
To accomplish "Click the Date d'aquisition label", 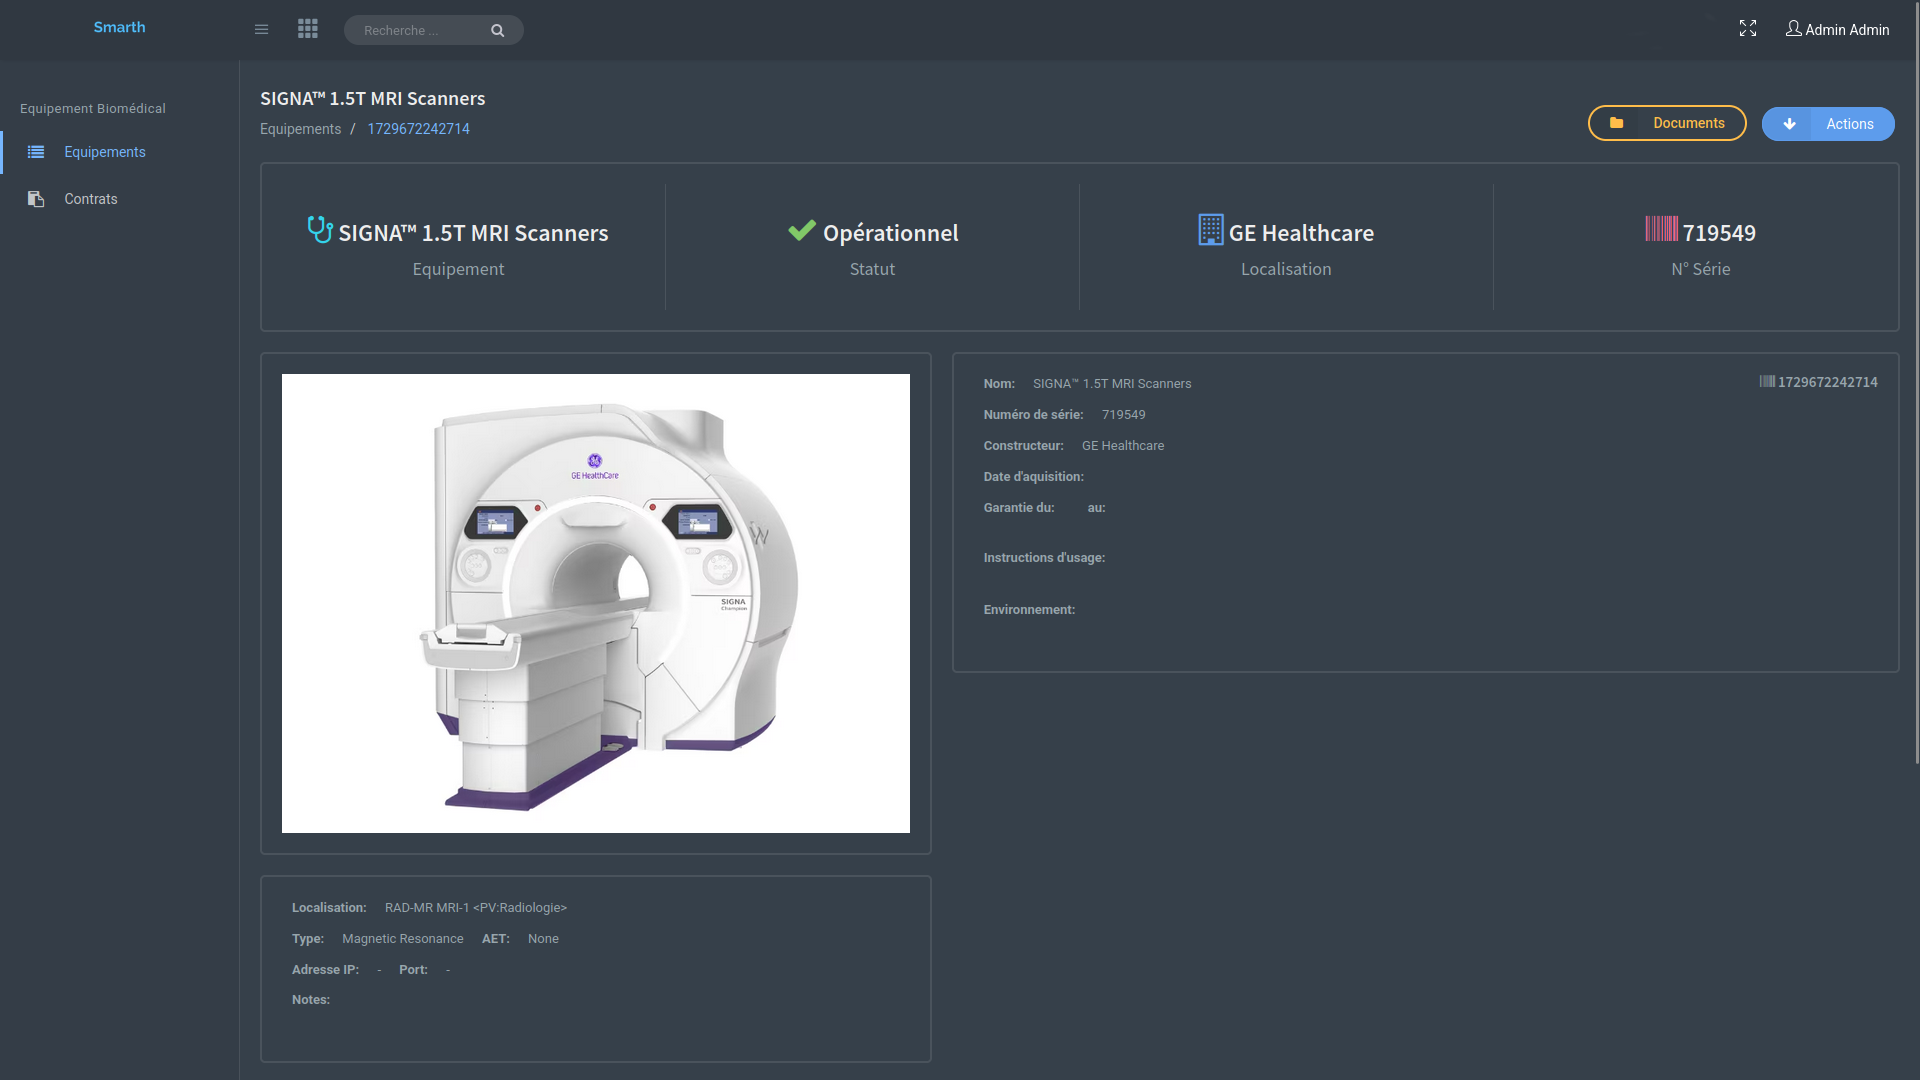I will 1033,477.
